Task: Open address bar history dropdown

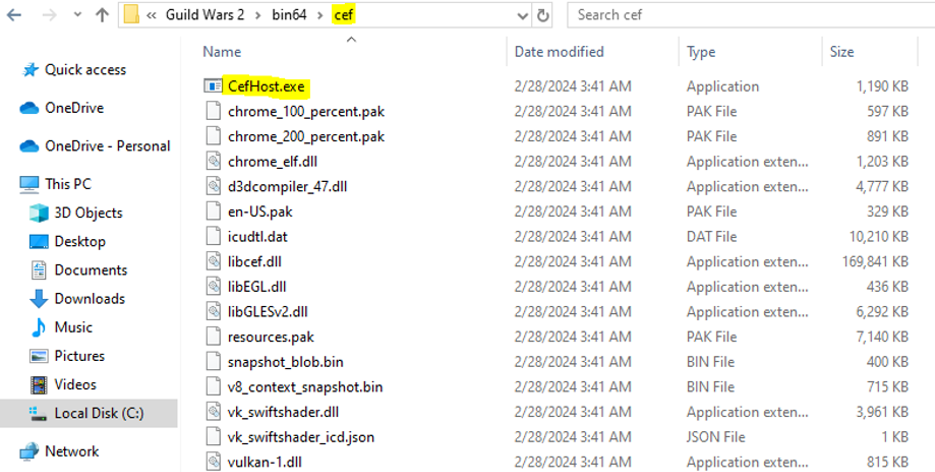Action: click(x=522, y=16)
